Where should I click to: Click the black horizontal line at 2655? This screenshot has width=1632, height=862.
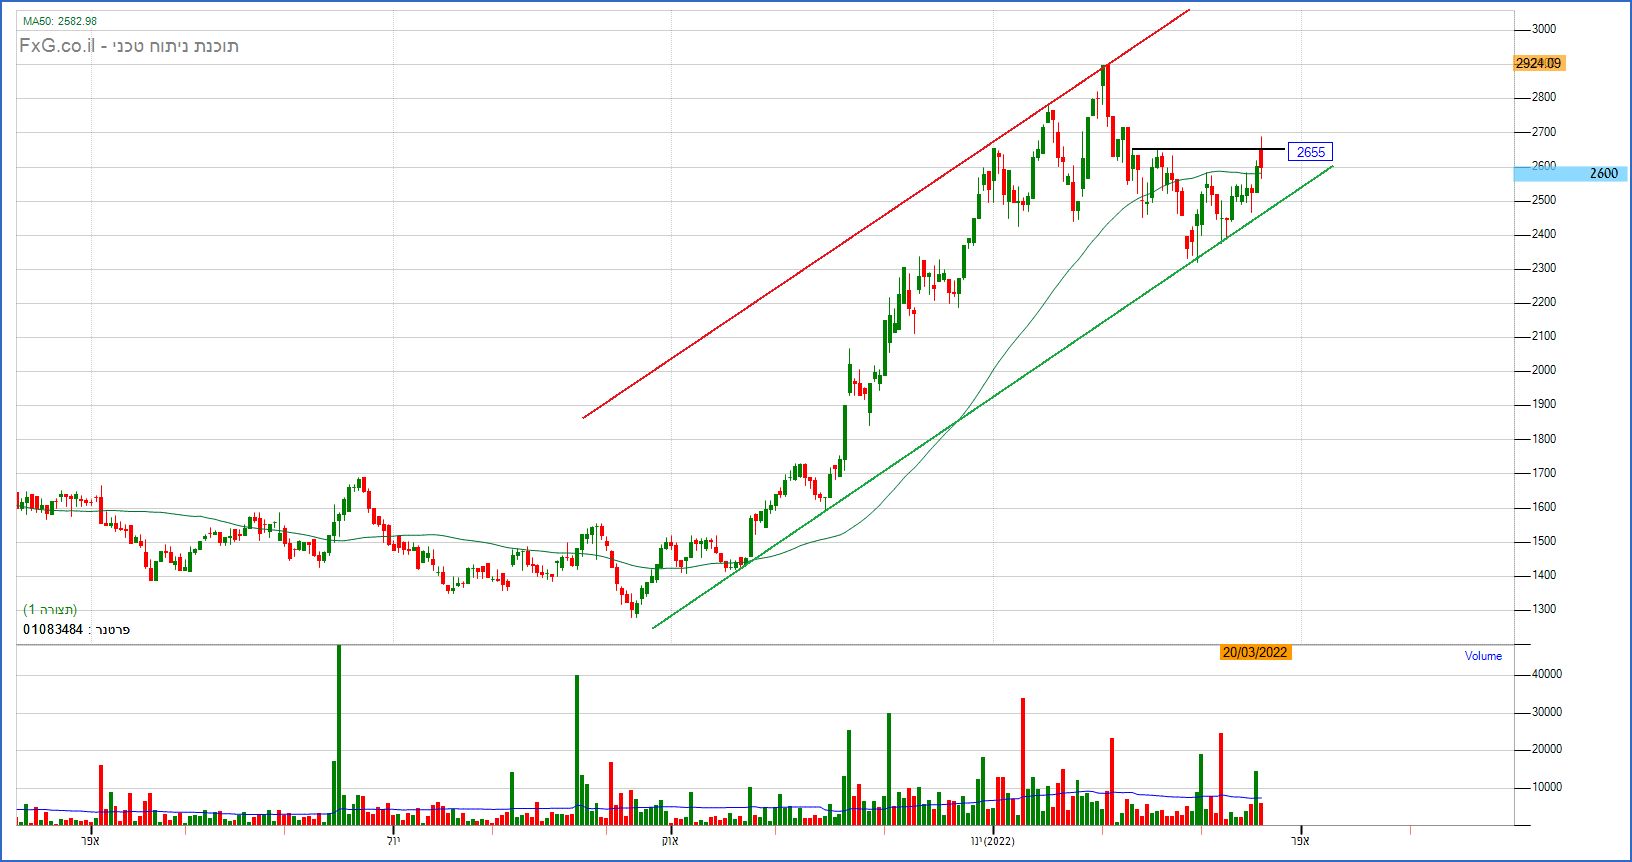click(1208, 149)
